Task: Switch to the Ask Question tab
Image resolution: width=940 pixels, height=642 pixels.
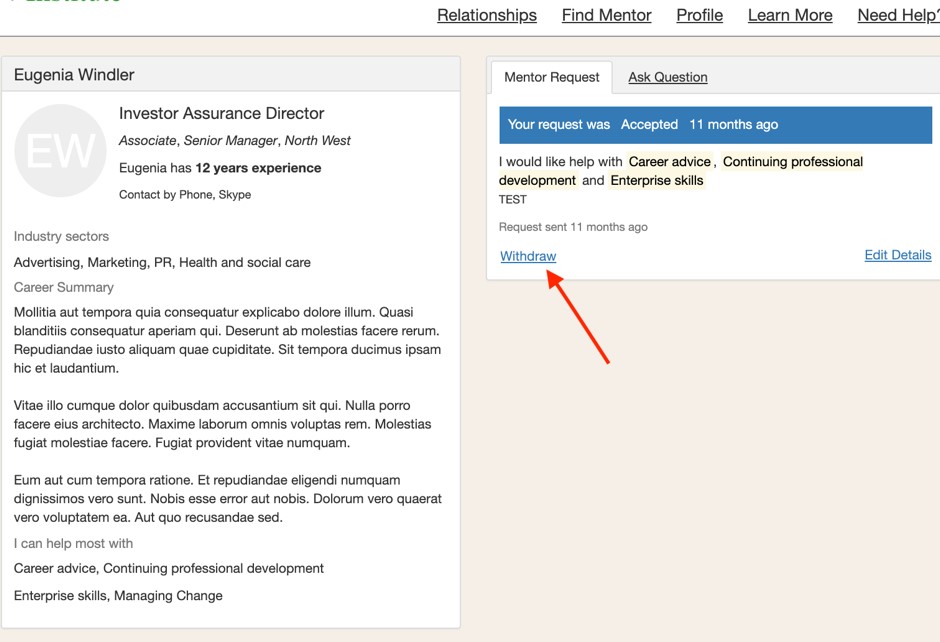Action: click(x=667, y=77)
